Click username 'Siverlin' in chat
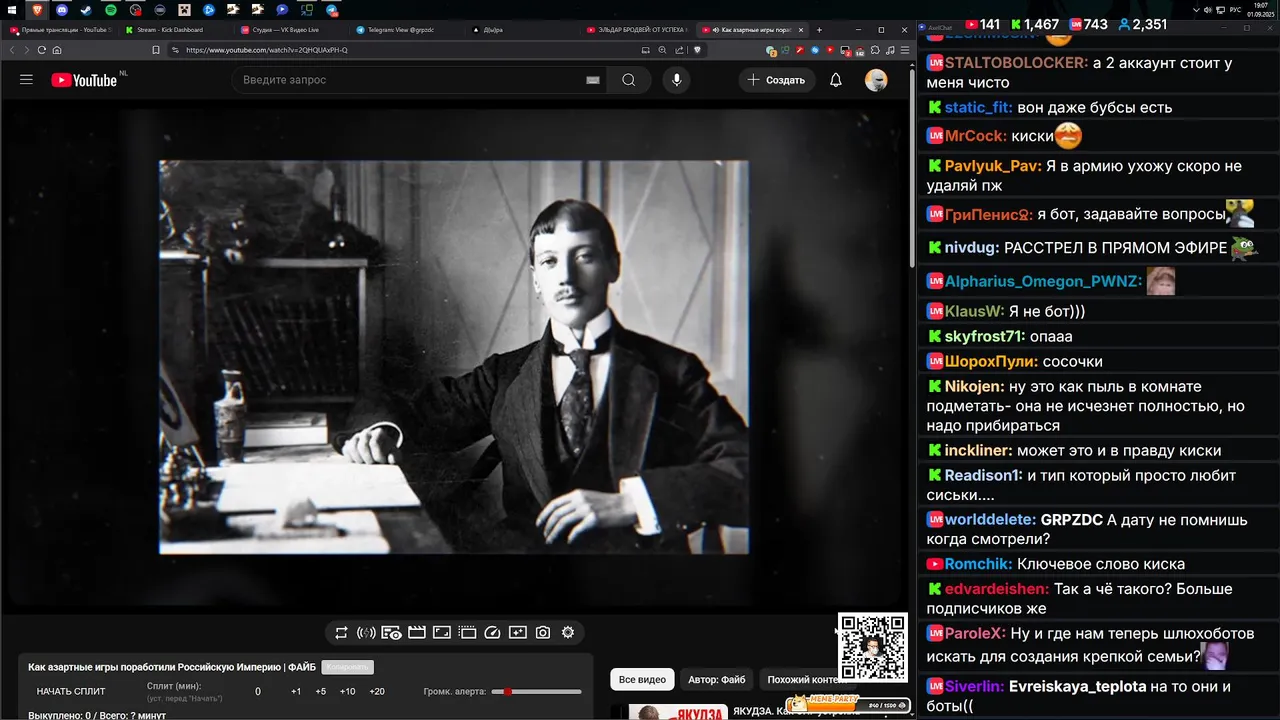This screenshot has width=1280, height=720. (975, 687)
